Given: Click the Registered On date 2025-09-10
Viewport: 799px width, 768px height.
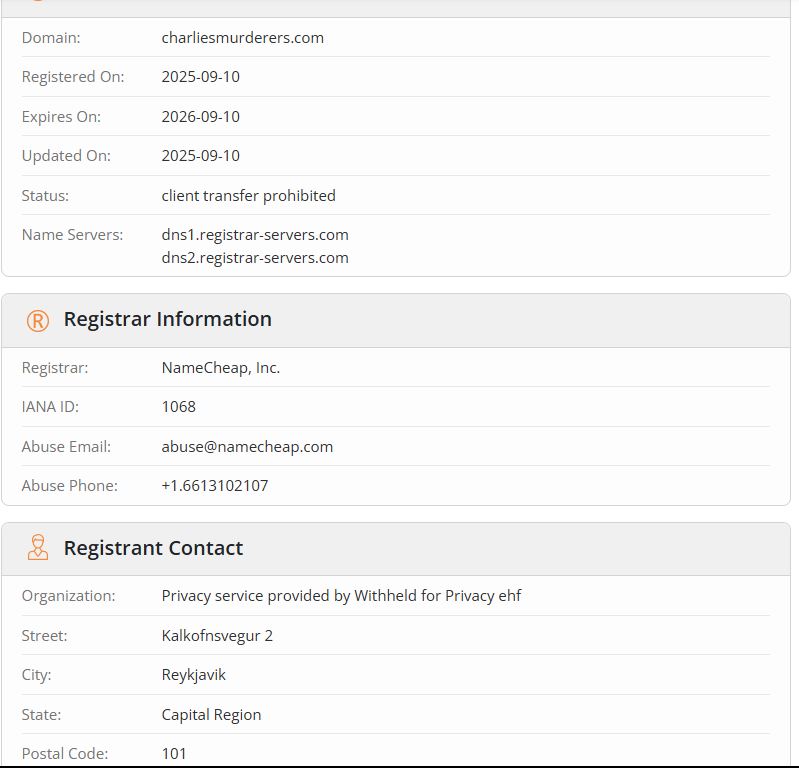Looking at the screenshot, I should 200,77.
